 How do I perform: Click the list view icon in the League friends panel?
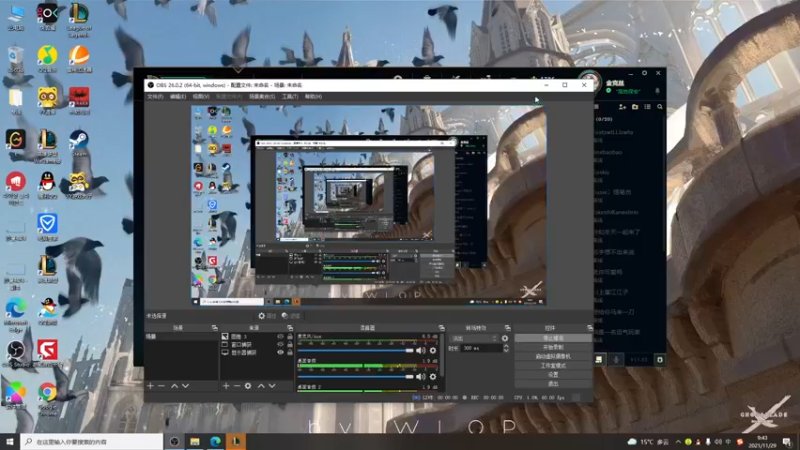coord(647,107)
